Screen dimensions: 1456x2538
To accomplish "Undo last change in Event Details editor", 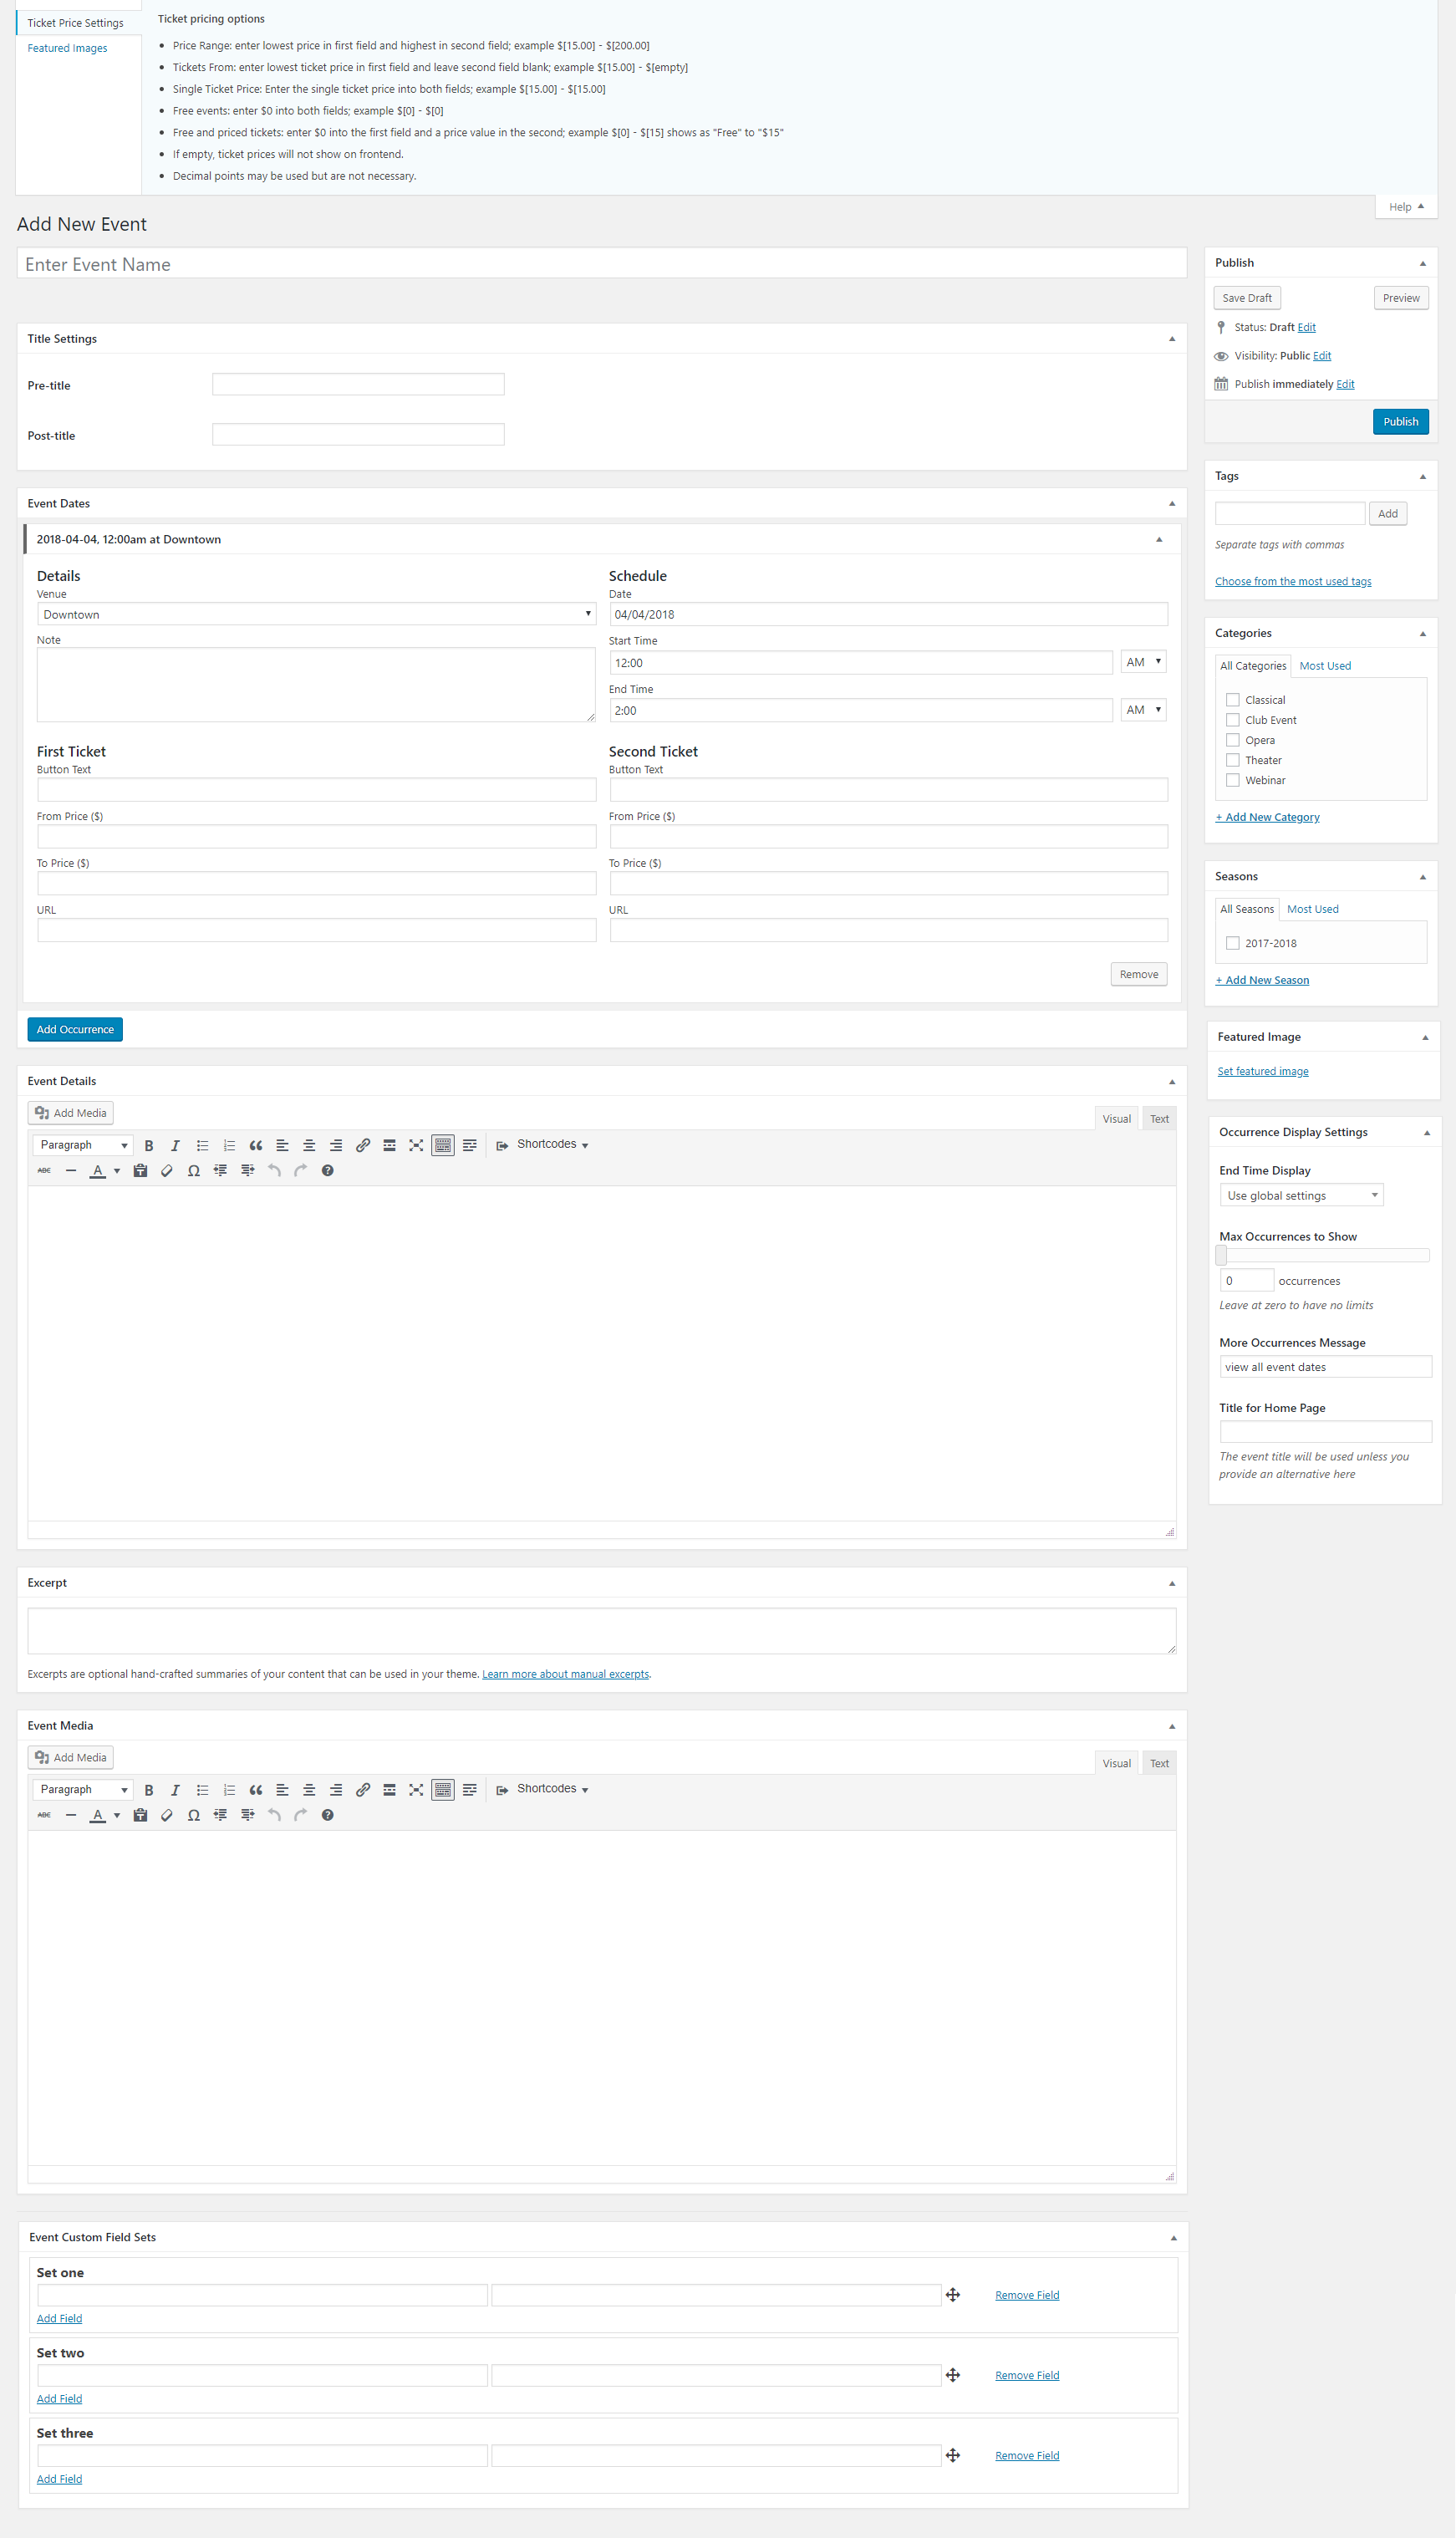I will 274,1170.
